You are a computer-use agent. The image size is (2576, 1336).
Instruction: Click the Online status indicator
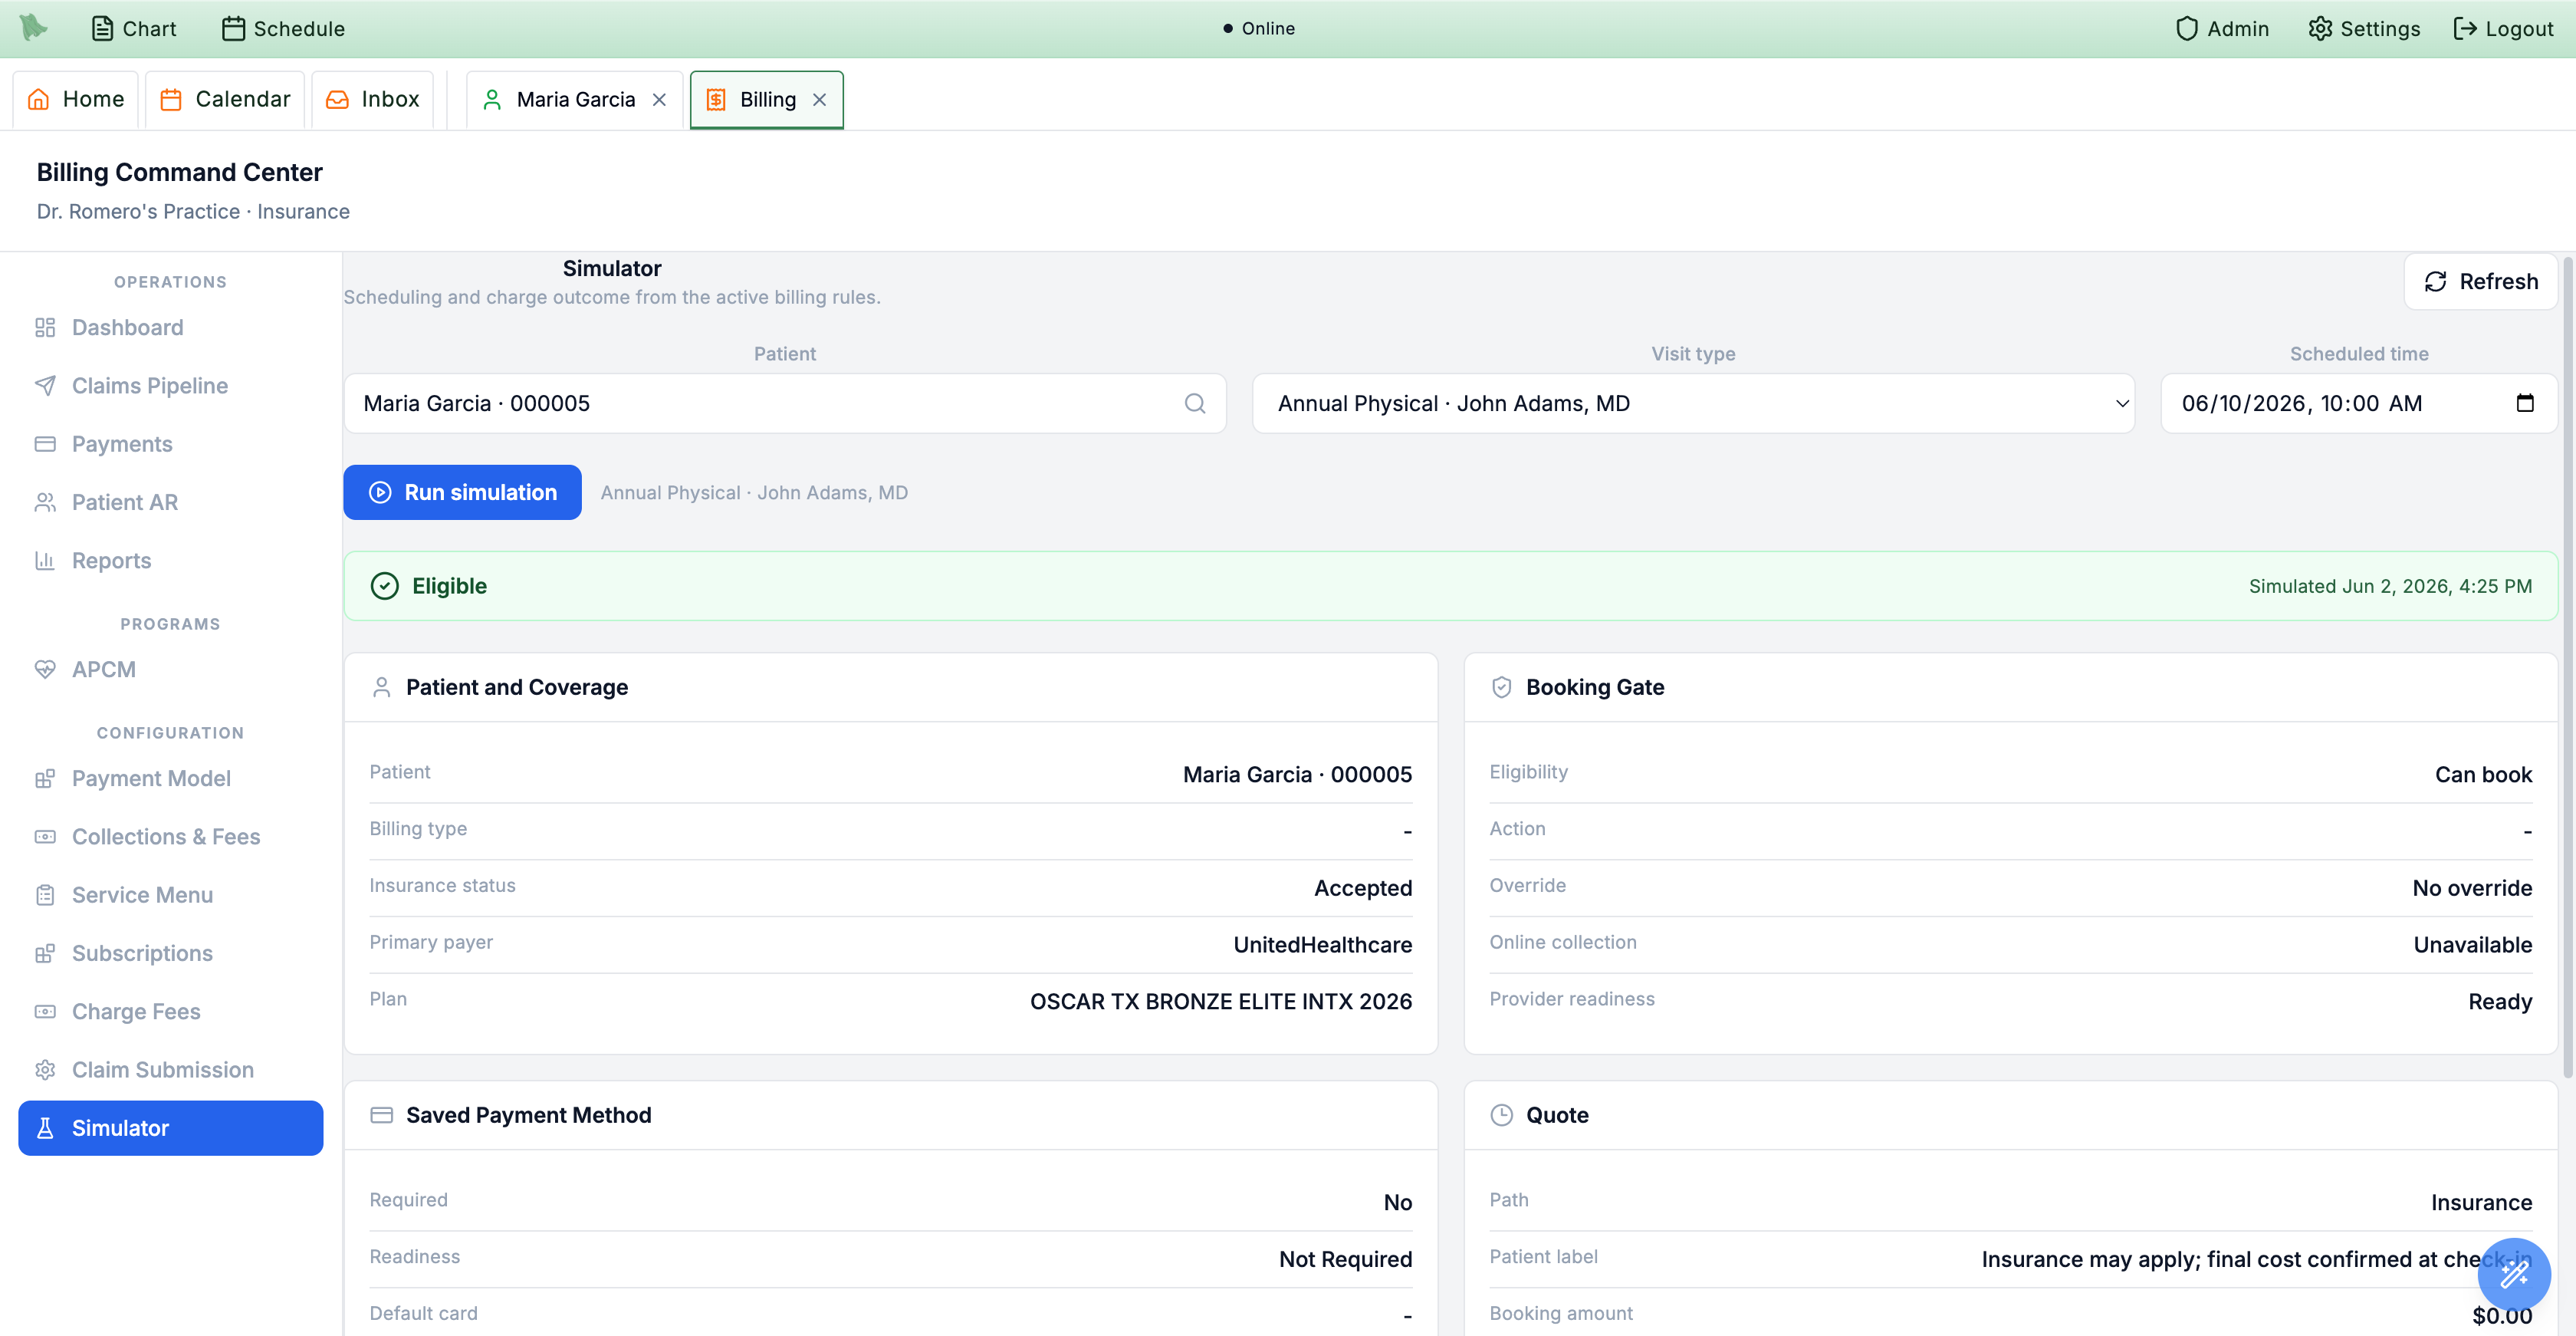[x=1258, y=28]
